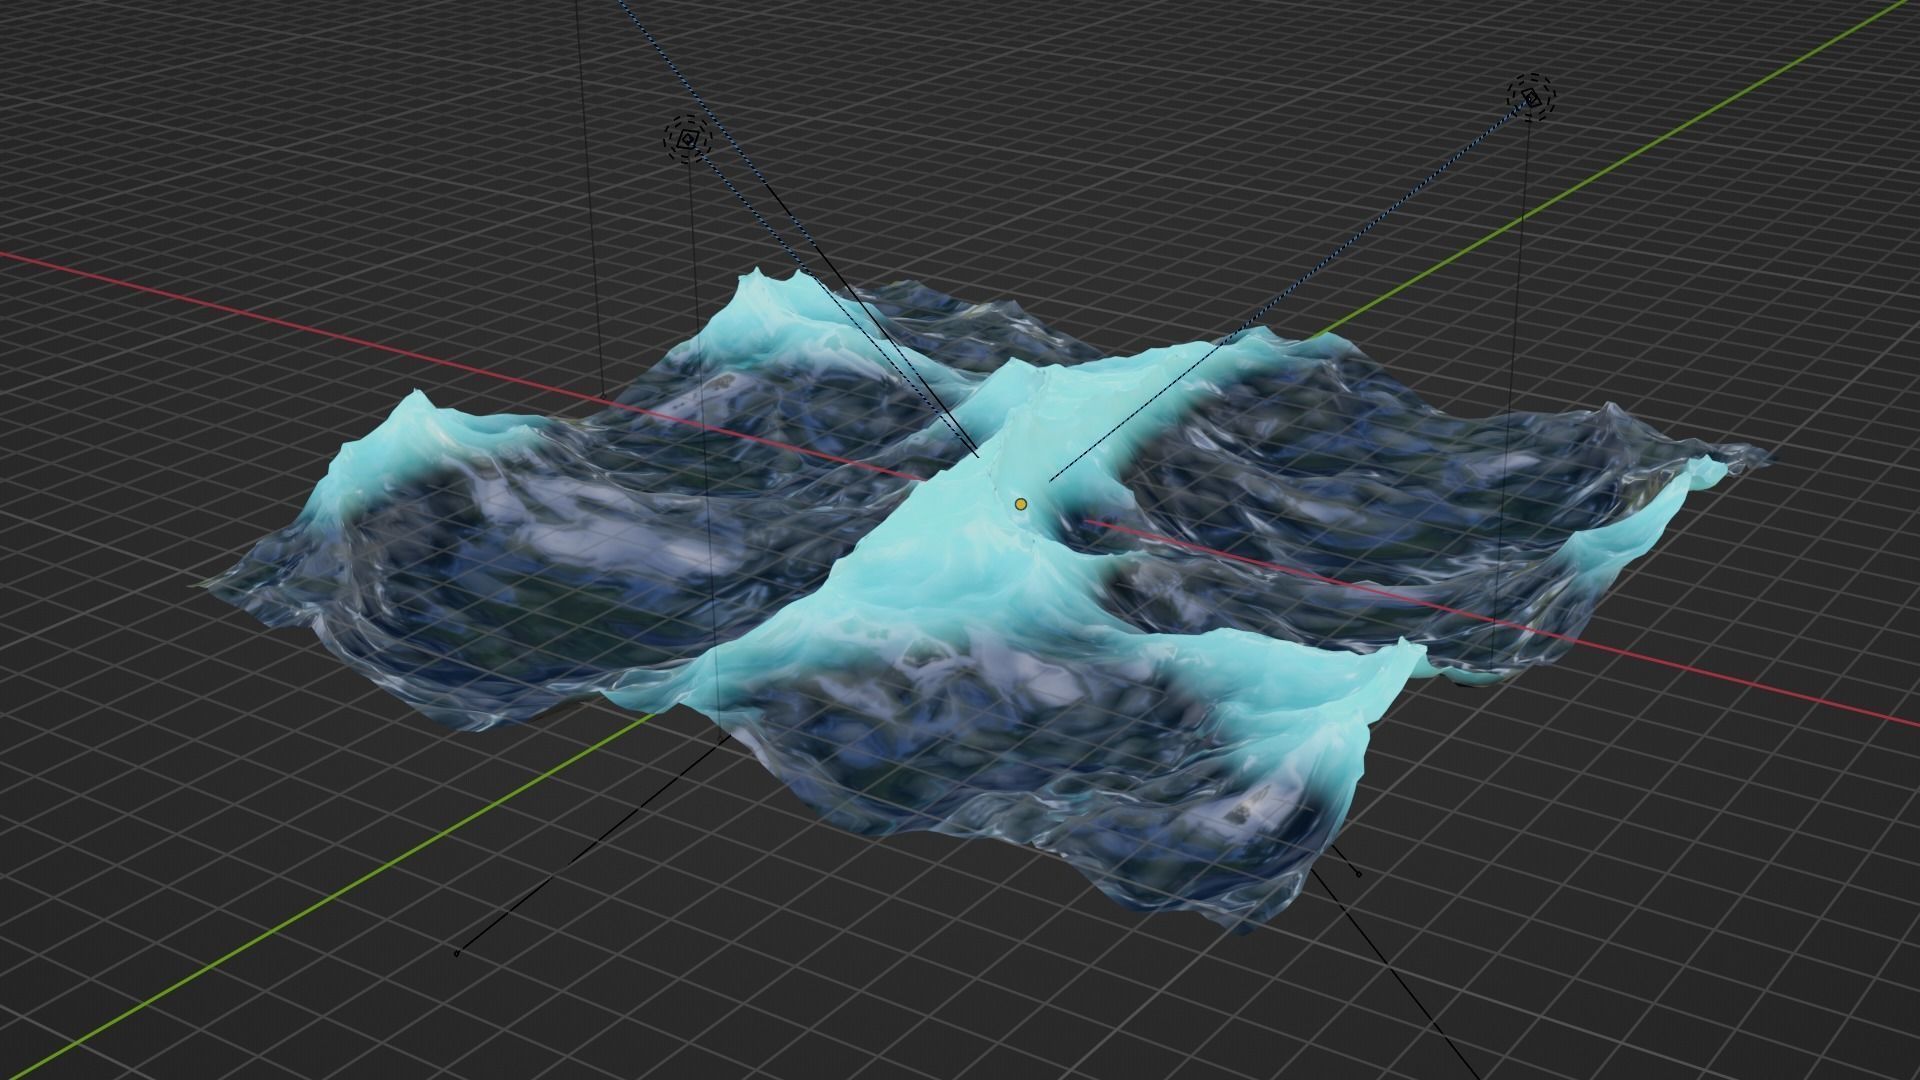Click the yellow origin point on mesh
This screenshot has height=1080, width=1920.
point(1020,504)
